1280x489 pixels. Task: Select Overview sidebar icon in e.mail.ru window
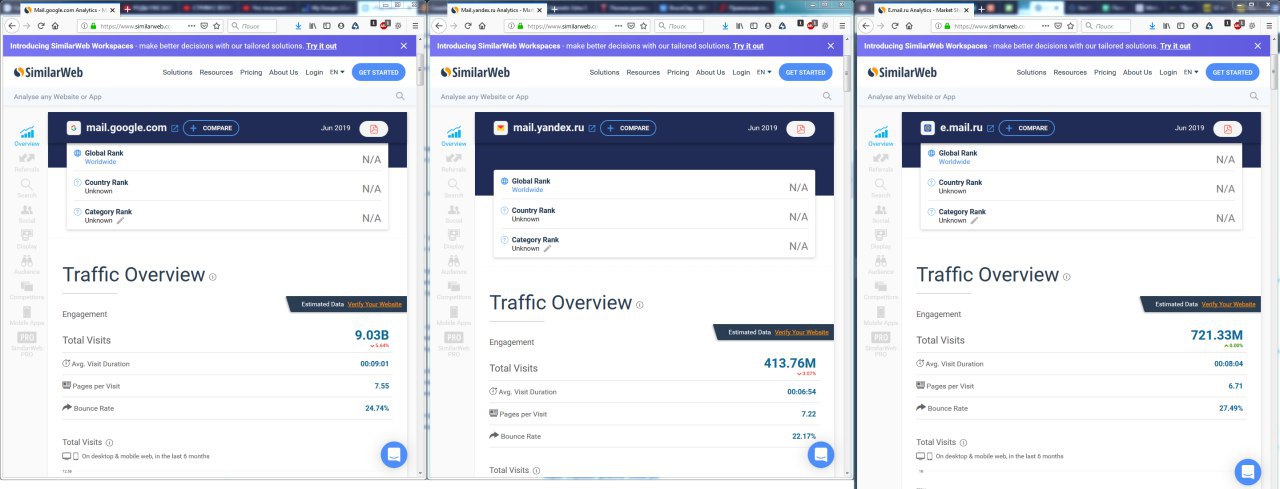[881, 136]
